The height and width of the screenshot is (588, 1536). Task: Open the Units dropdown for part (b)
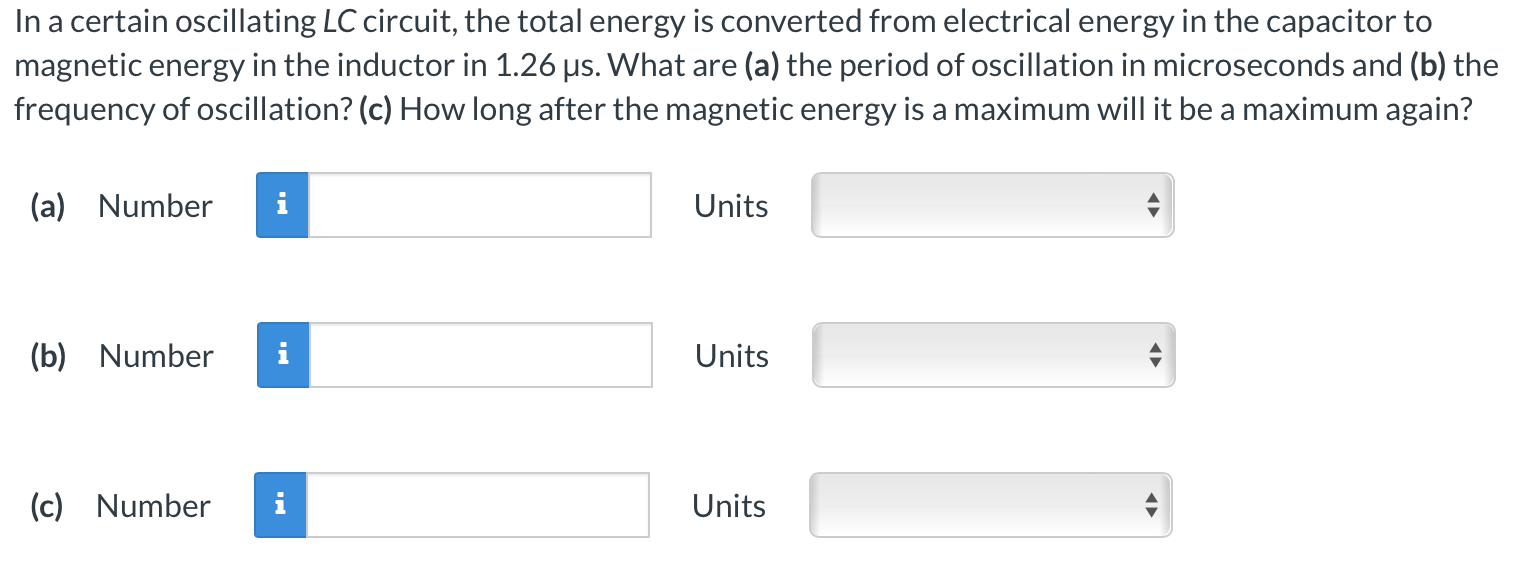[992, 355]
